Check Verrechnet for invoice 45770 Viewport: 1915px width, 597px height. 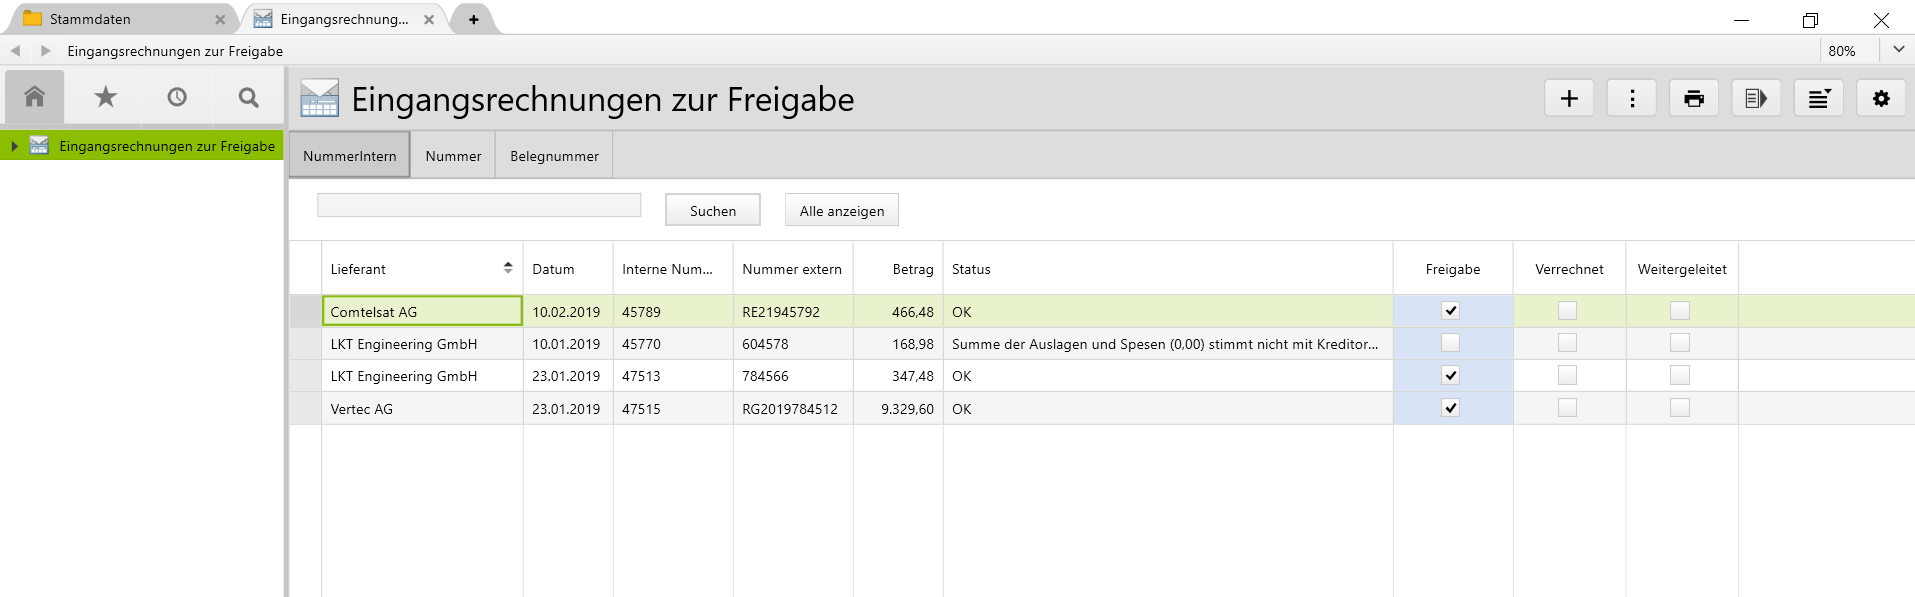[1567, 343]
